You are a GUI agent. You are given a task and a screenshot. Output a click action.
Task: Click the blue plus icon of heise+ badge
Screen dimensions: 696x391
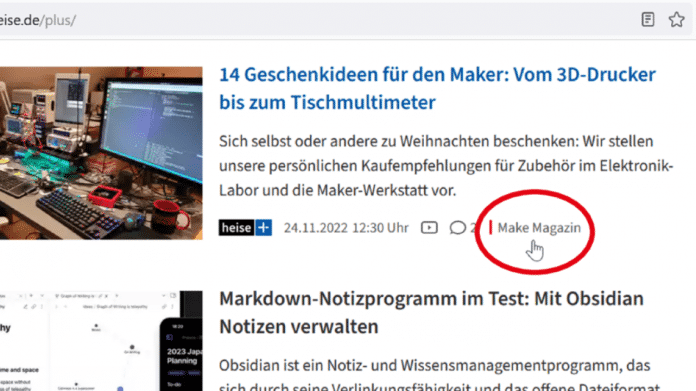click(264, 228)
